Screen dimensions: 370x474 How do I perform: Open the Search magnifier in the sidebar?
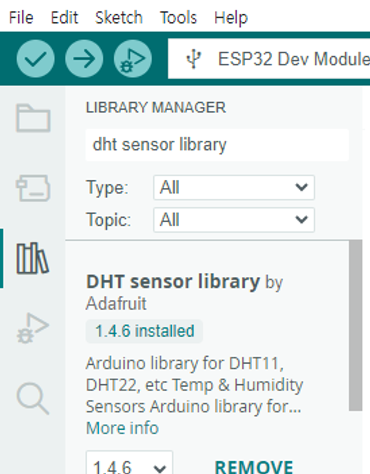point(33,398)
